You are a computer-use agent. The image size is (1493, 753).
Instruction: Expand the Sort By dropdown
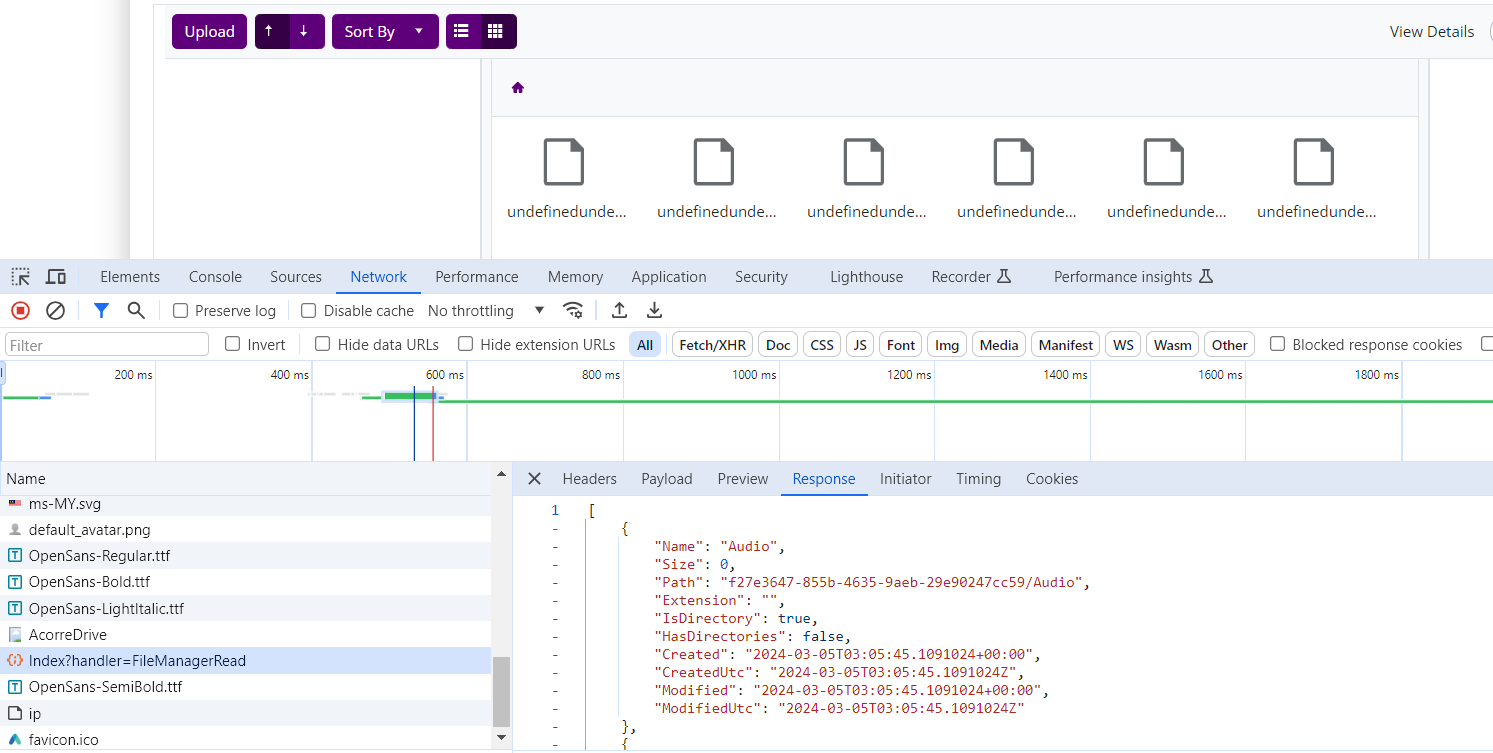pyautogui.click(x=384, y=32)
